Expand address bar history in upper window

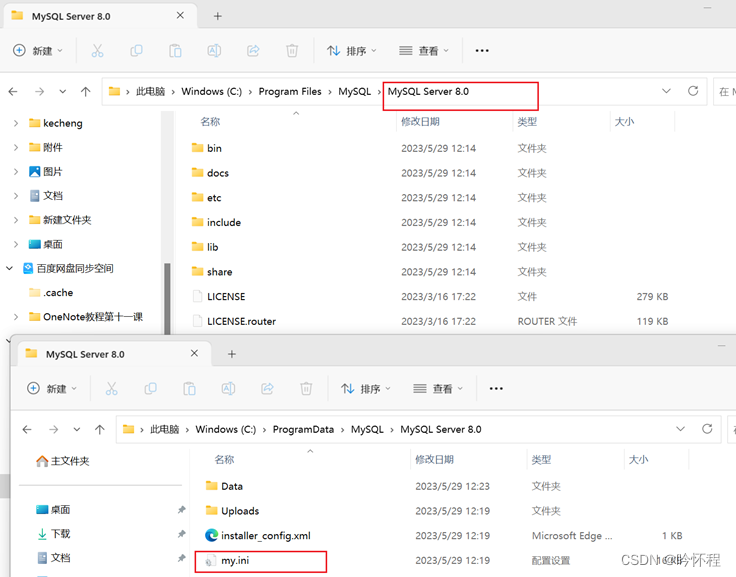(667, 91)
